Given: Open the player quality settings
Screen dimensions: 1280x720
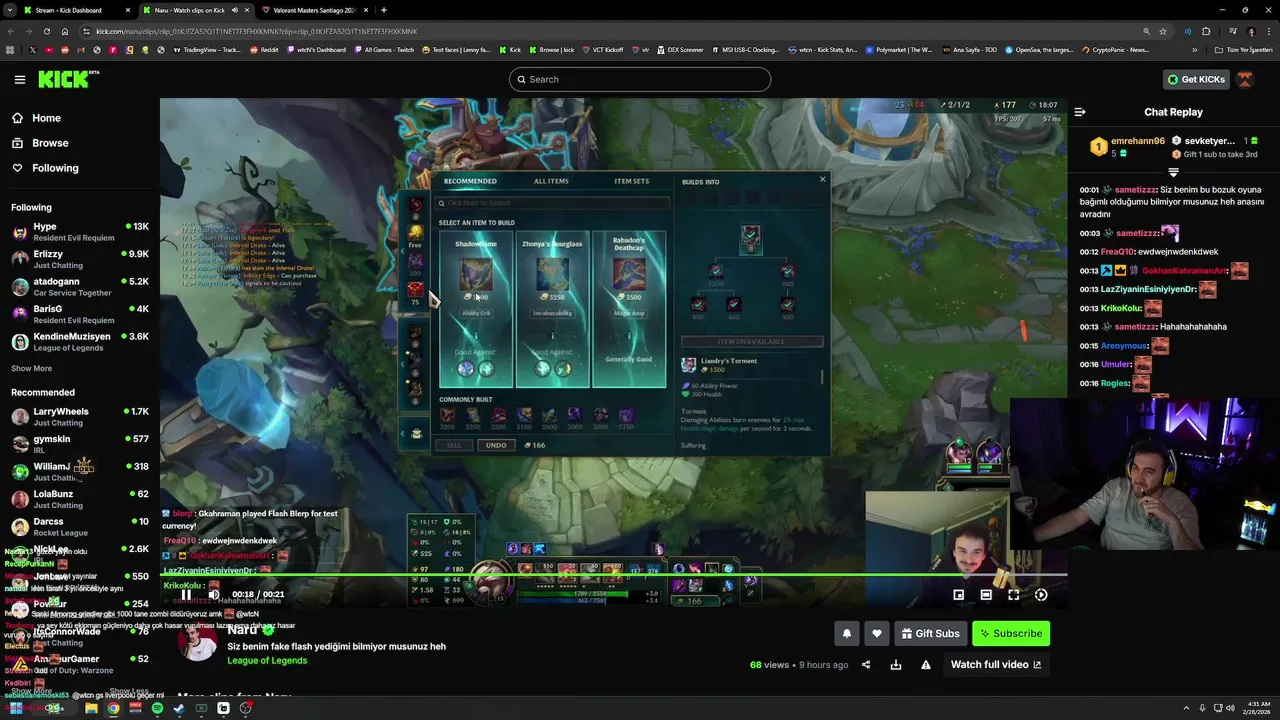Looking at the screenshot, I should pos(1041,594).
